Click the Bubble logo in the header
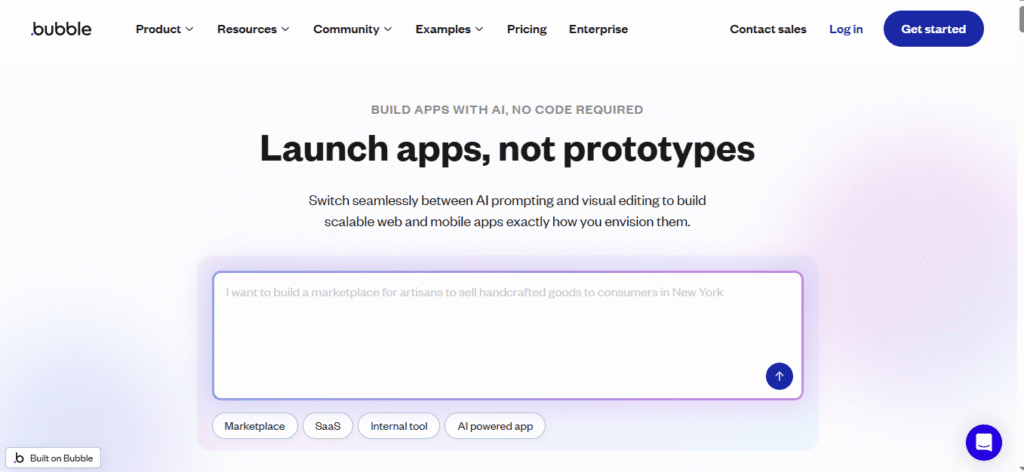The width and height of the screenshot is (1024, 472). 61,29
